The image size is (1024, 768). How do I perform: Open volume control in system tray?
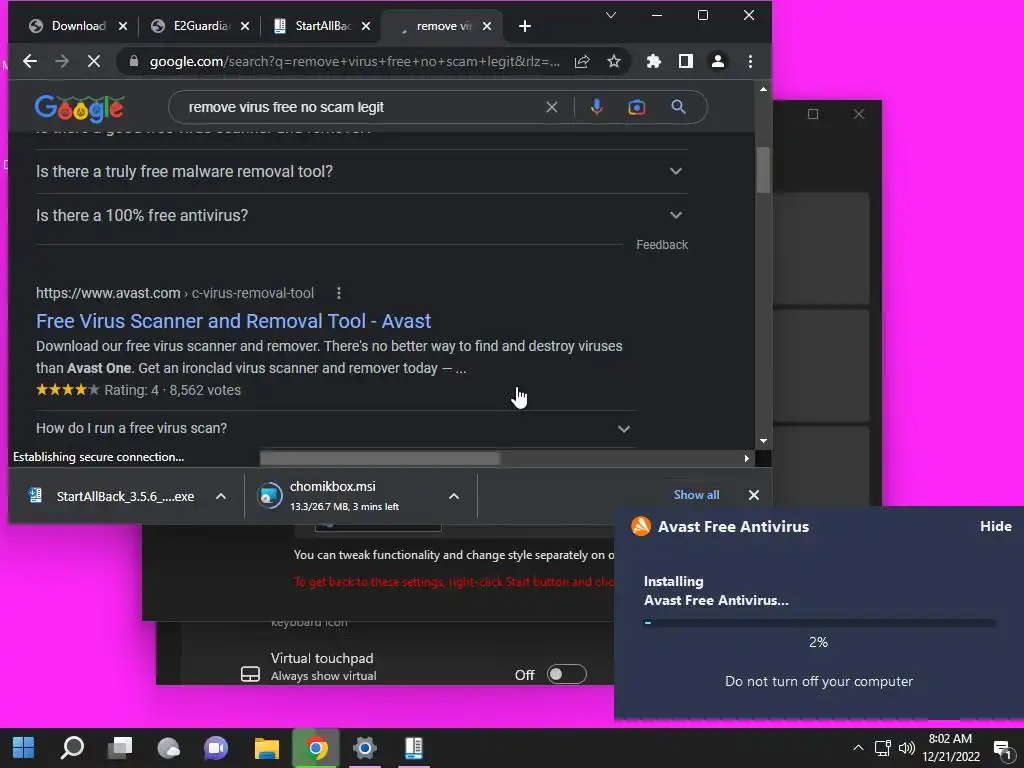click(906, 748)
